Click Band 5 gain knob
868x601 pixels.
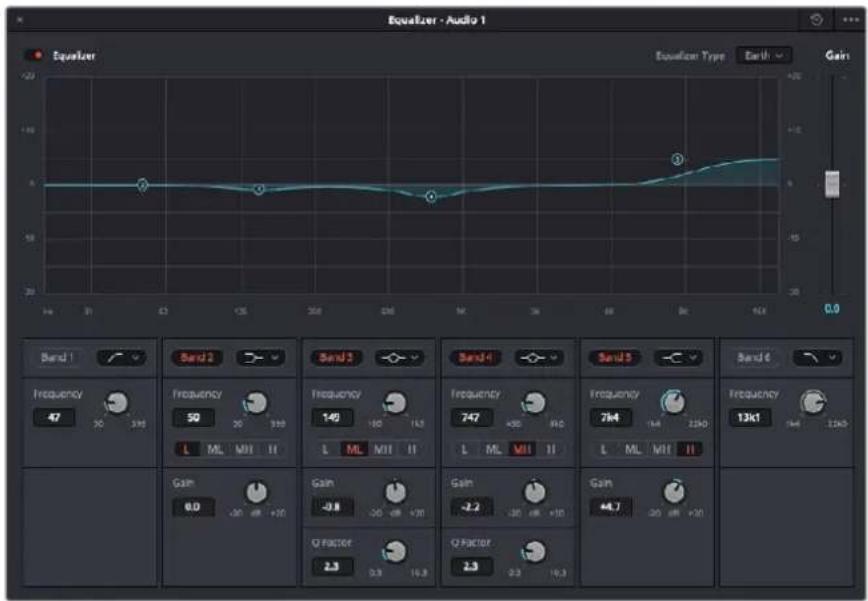coord(674,492)
